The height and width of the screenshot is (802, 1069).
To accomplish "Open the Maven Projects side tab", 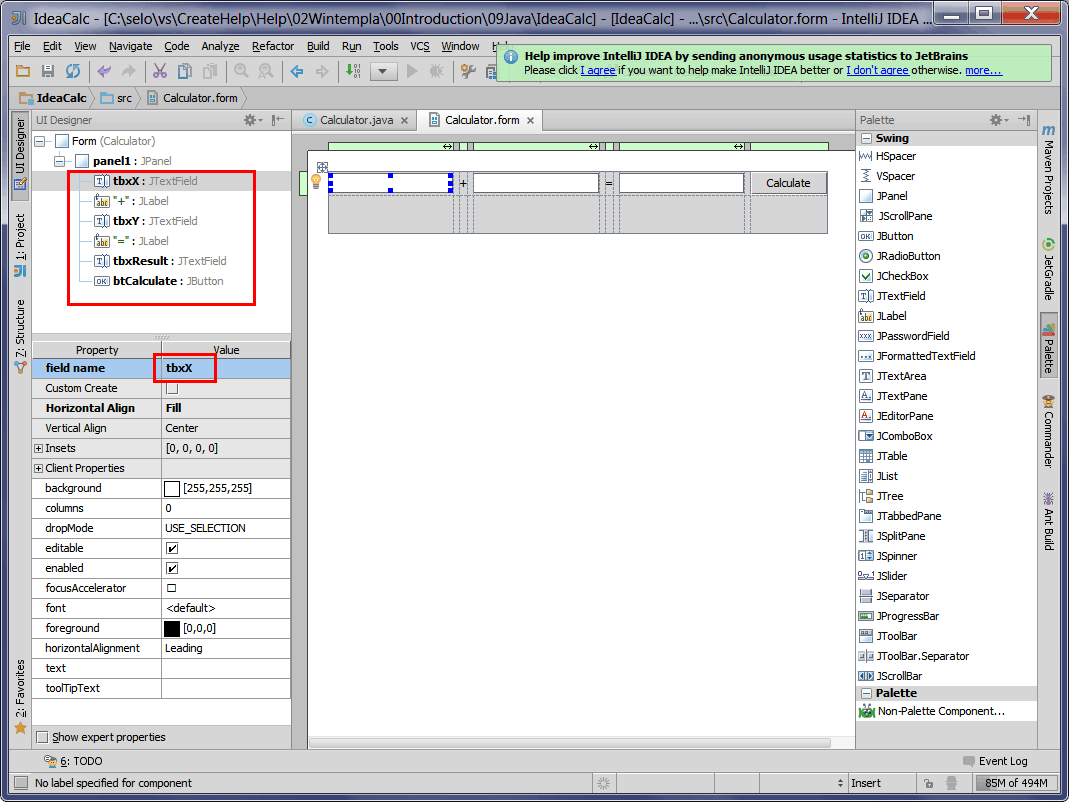I will pos(1048,170).
